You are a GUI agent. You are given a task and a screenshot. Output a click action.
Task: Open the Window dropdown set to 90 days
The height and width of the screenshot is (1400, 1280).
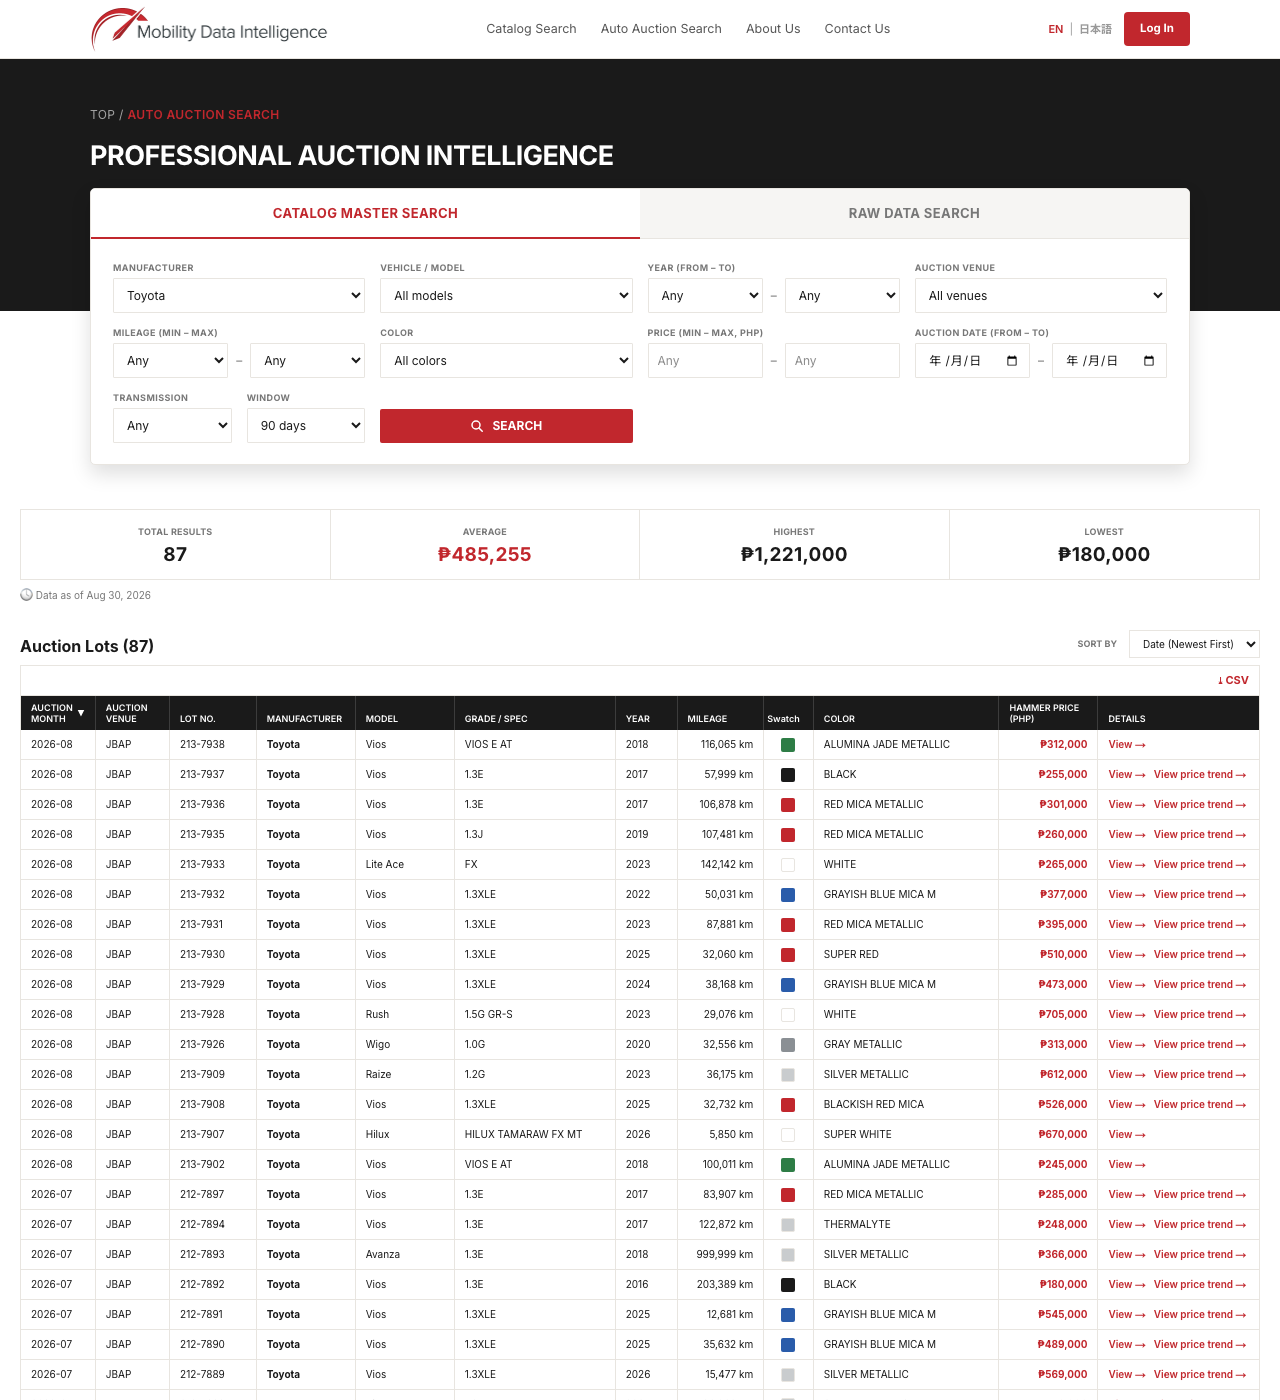306,426
